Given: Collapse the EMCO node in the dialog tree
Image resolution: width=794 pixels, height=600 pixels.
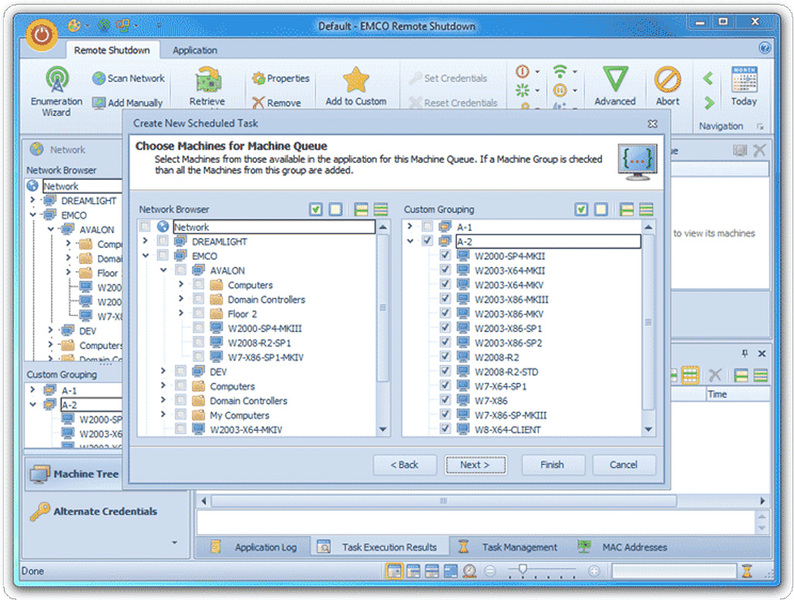Looking at the screenshot, I should (146, 256).
